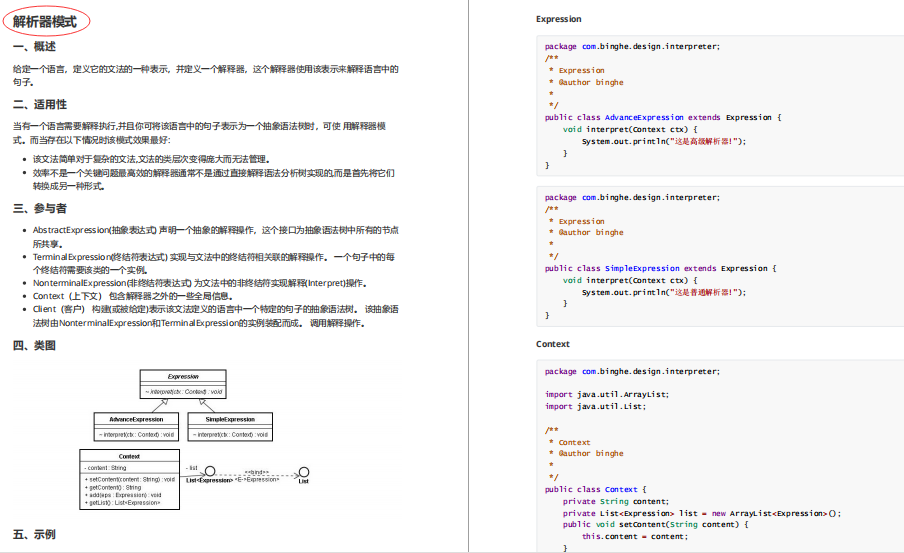The image size is (904, 553).
Task: Click interpret(Context ctx) line in SimpleExpression code
Action: 630,280
